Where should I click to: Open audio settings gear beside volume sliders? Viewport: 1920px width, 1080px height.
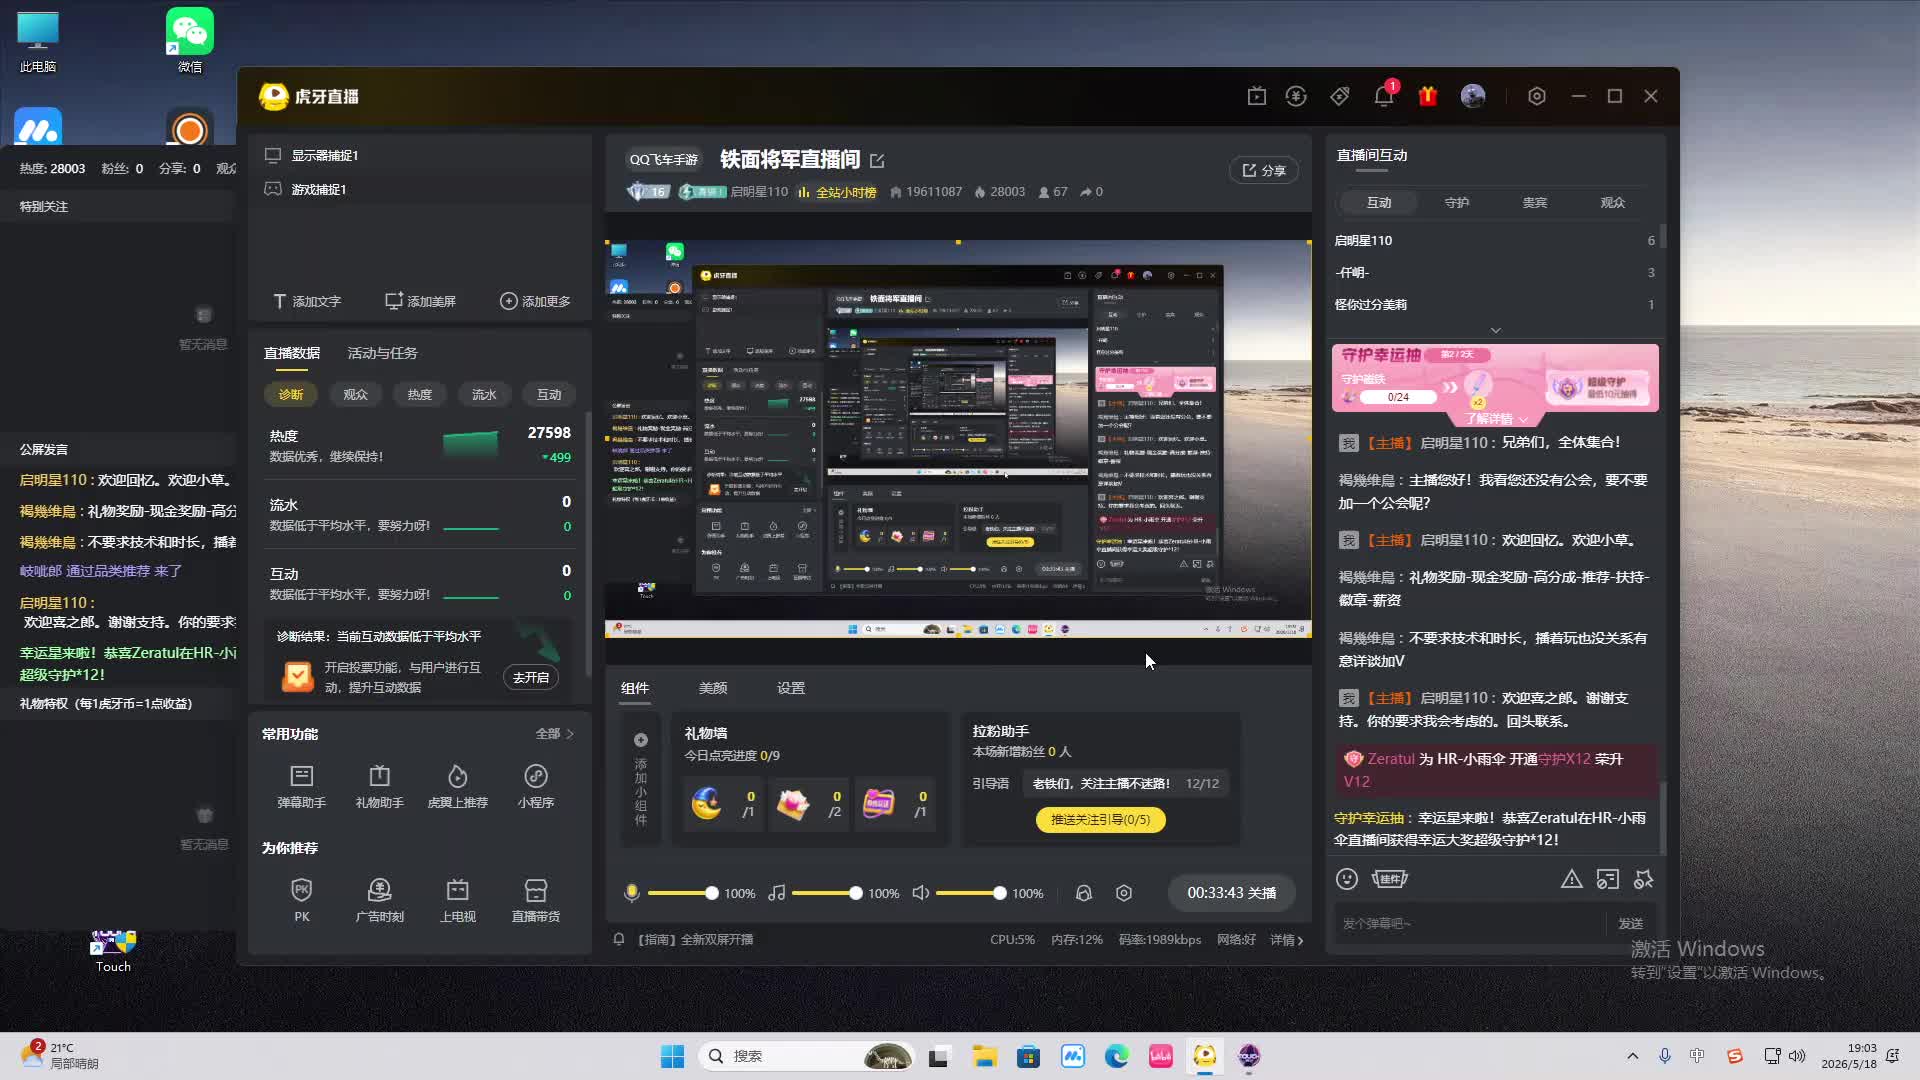(1124, 893)
